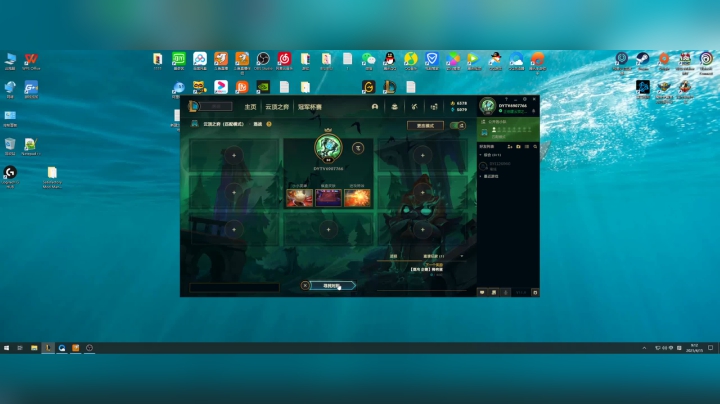Open the Steam desktop icon
Image resolution: width=720 pixels, height=404 pixels.
[x=643, y=59]
